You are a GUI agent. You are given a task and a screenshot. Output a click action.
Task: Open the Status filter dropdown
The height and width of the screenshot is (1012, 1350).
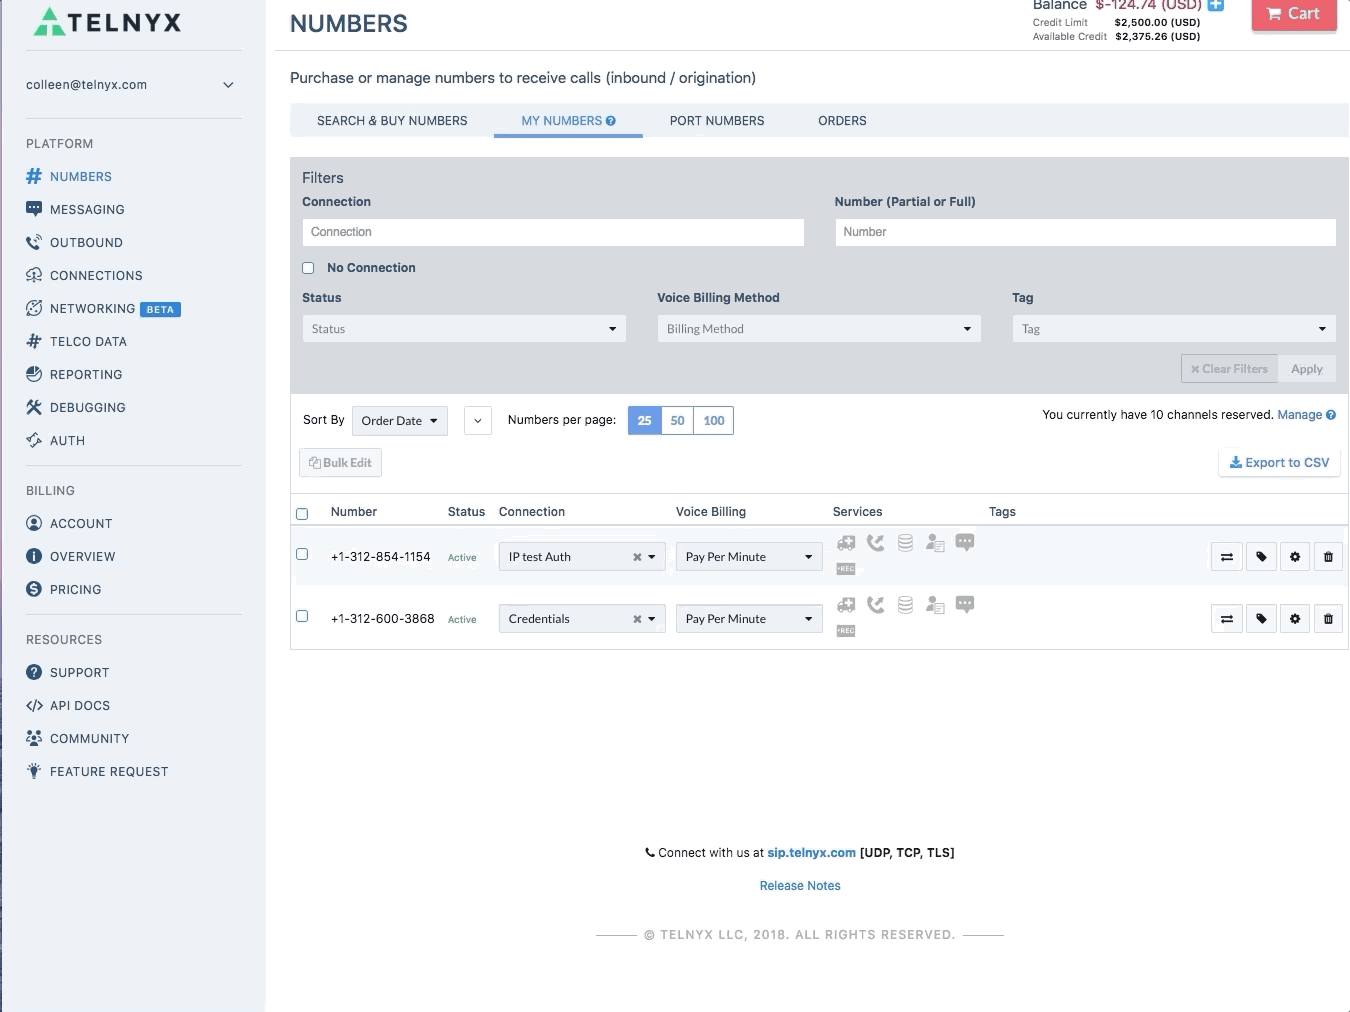[x=464, y=329]
